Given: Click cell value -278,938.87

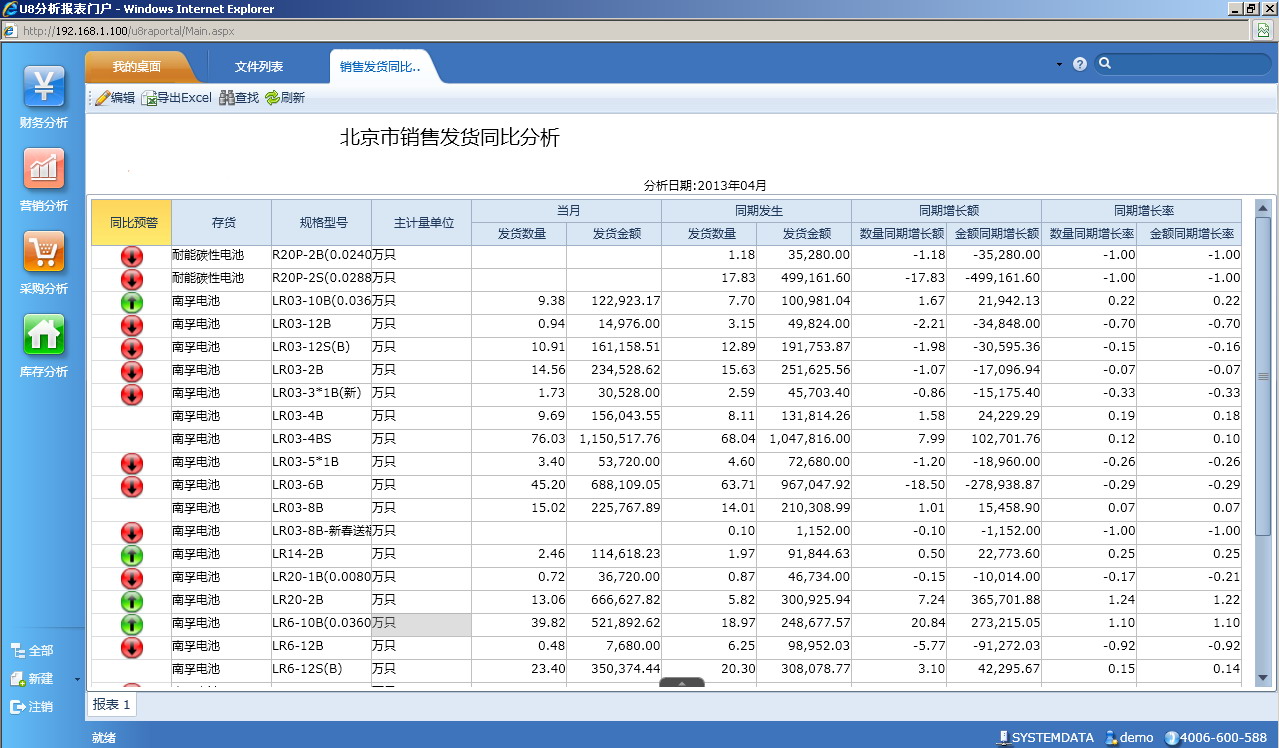Looking at the screenshot, I should (x=996, y=485).
